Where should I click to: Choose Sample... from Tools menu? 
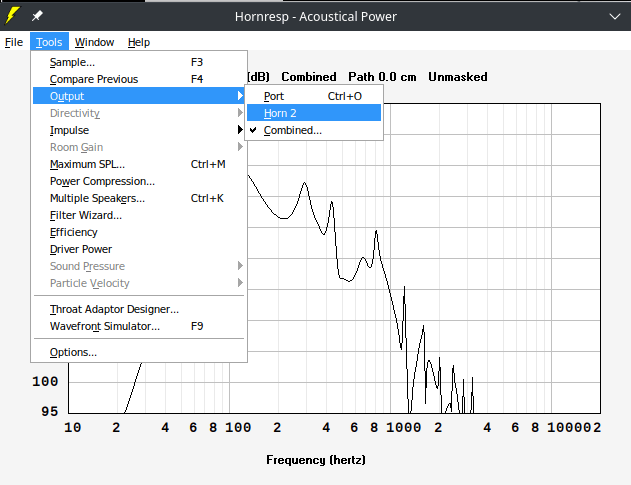click(x=139, y=62)
